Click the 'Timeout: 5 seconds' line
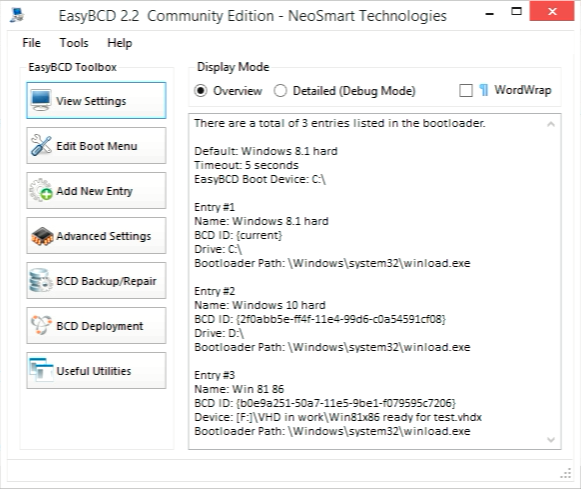Screen dimensions: 581x489 (x=246, y=165)
